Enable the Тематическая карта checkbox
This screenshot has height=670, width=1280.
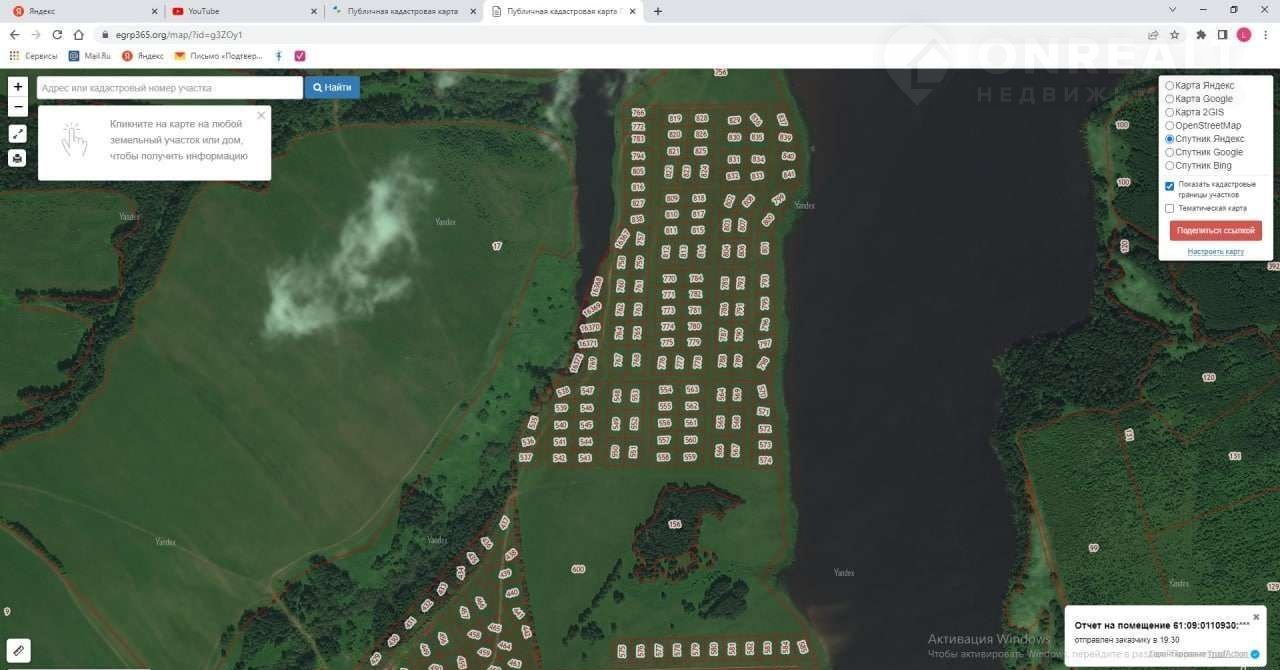pos(1170,208)
